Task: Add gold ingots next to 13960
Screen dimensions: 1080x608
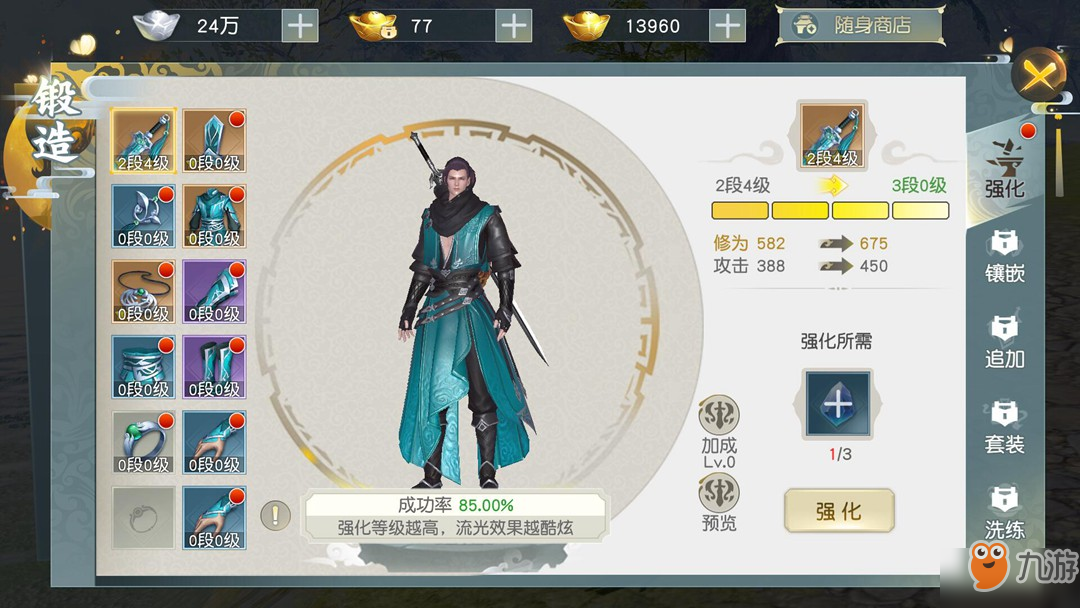Action: click(x=727, y=26)
